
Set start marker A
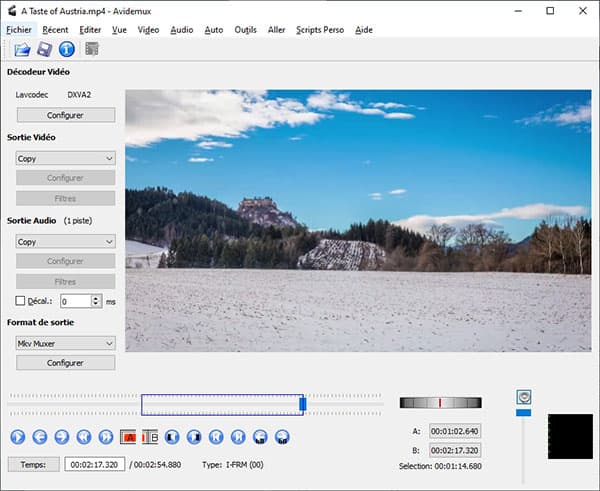[128, 437]
